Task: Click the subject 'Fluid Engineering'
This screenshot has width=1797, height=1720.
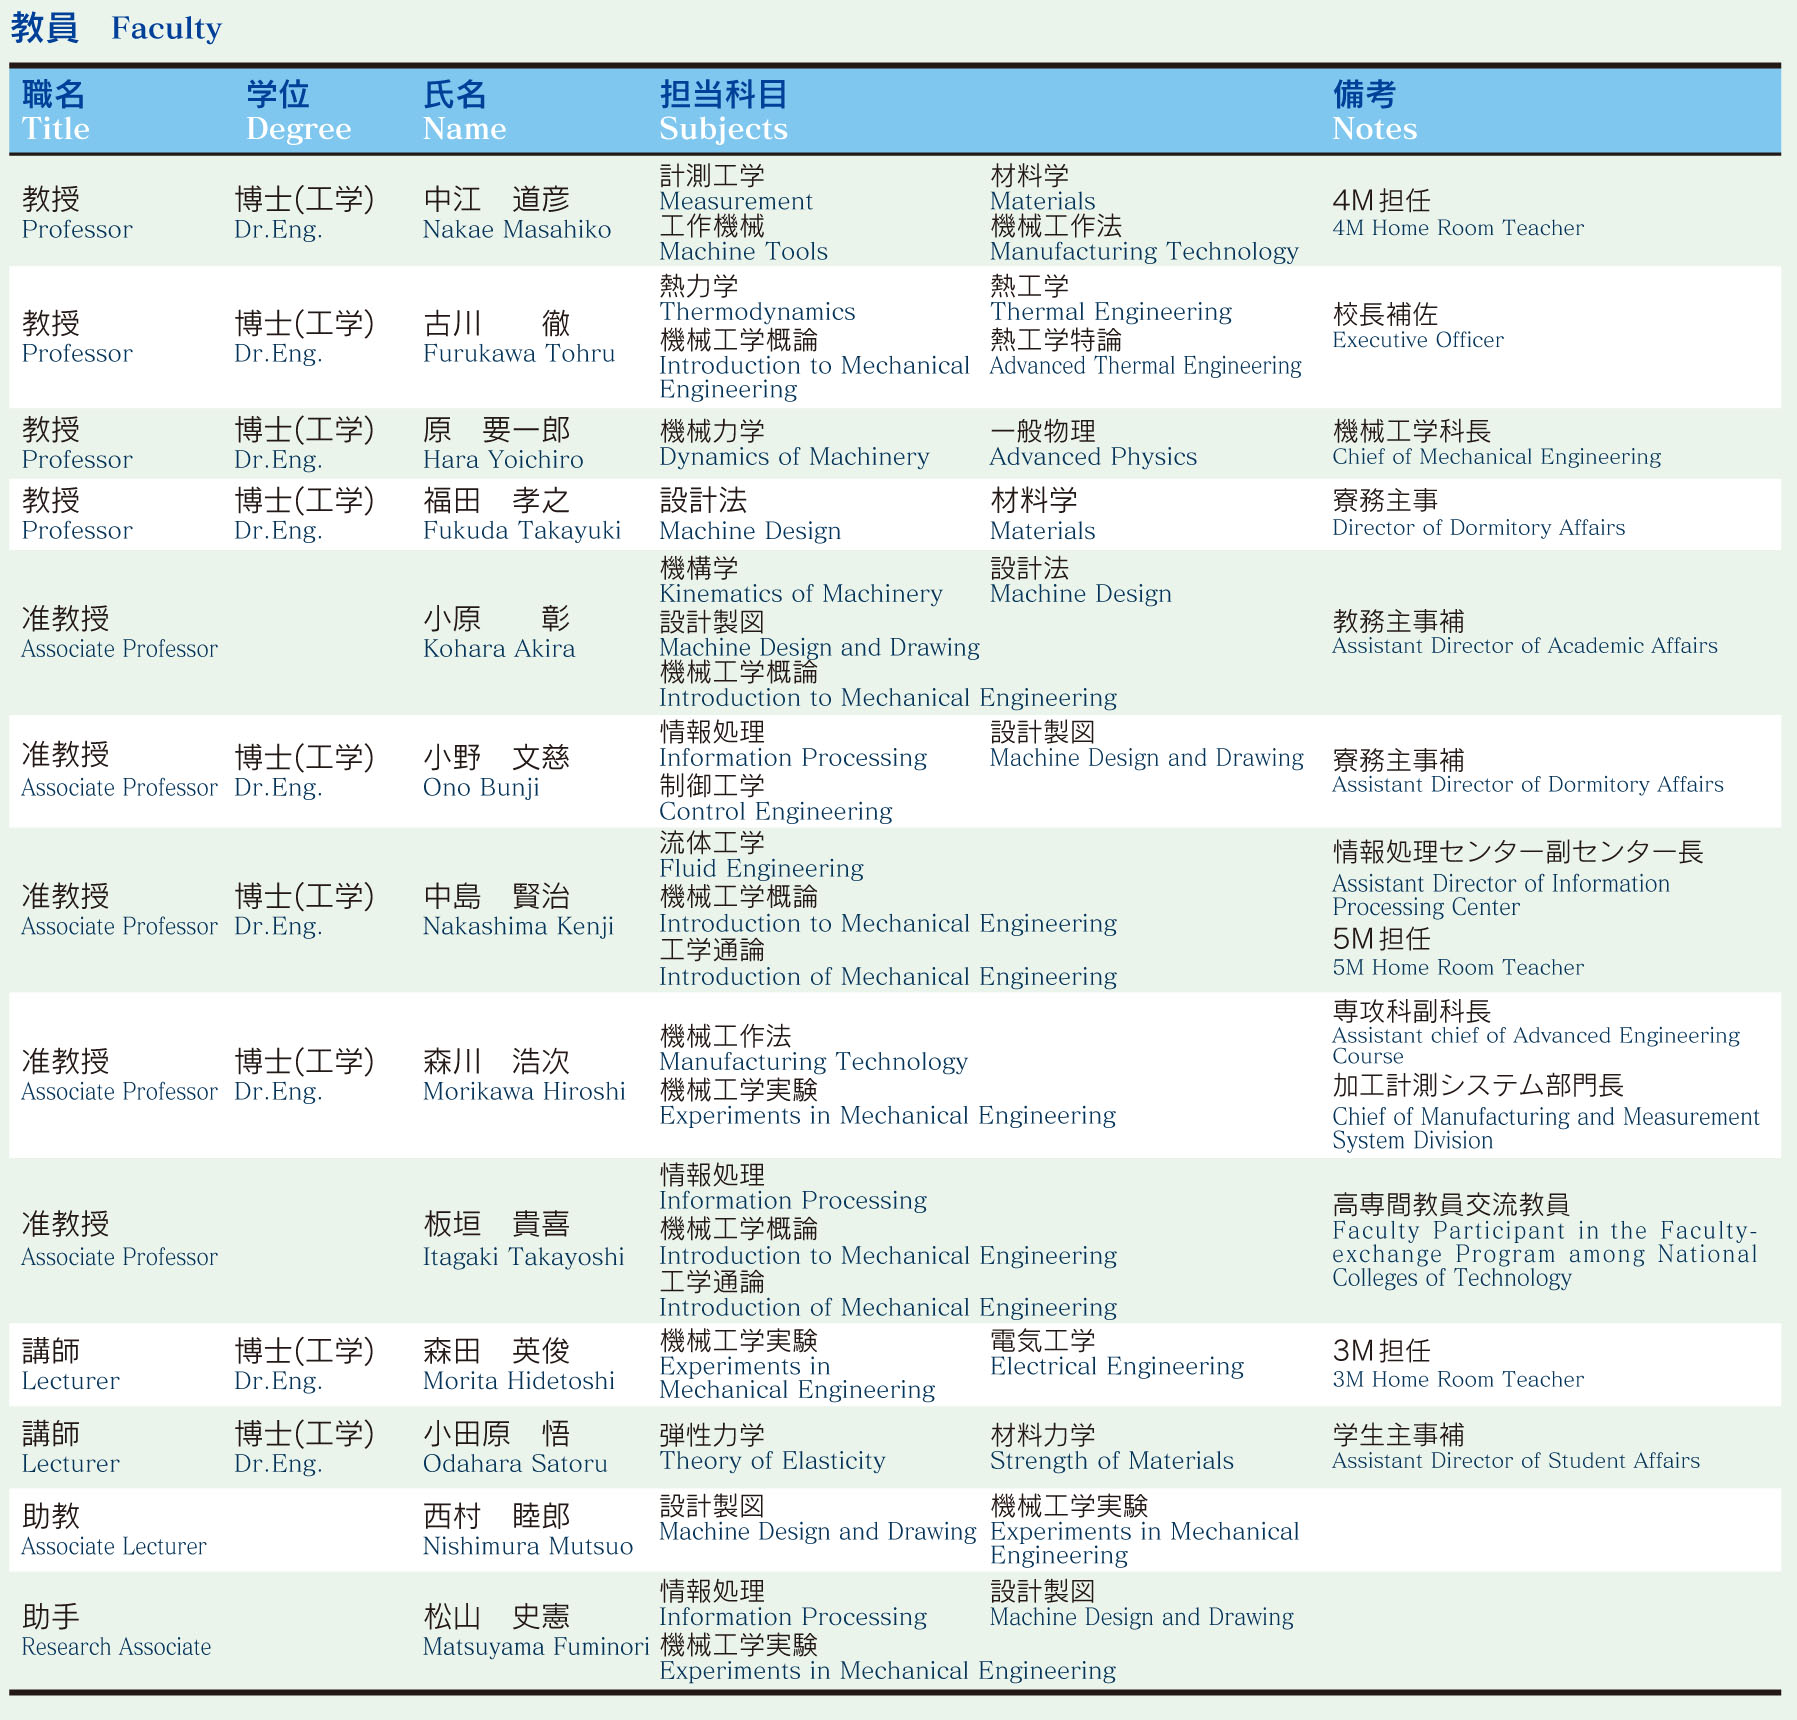Action: pyautogui.click(x=761, y=869)
